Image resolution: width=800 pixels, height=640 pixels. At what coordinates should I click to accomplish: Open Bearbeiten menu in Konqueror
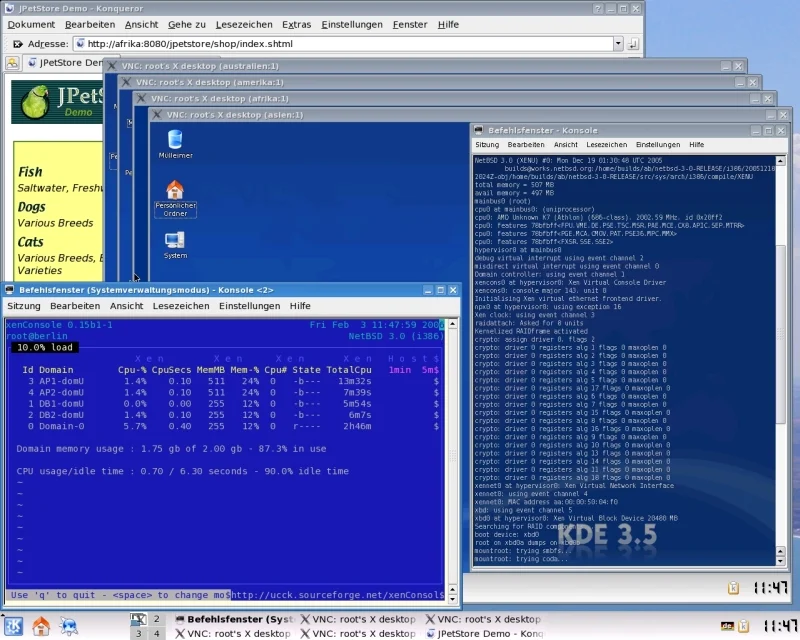click(90, 24)
